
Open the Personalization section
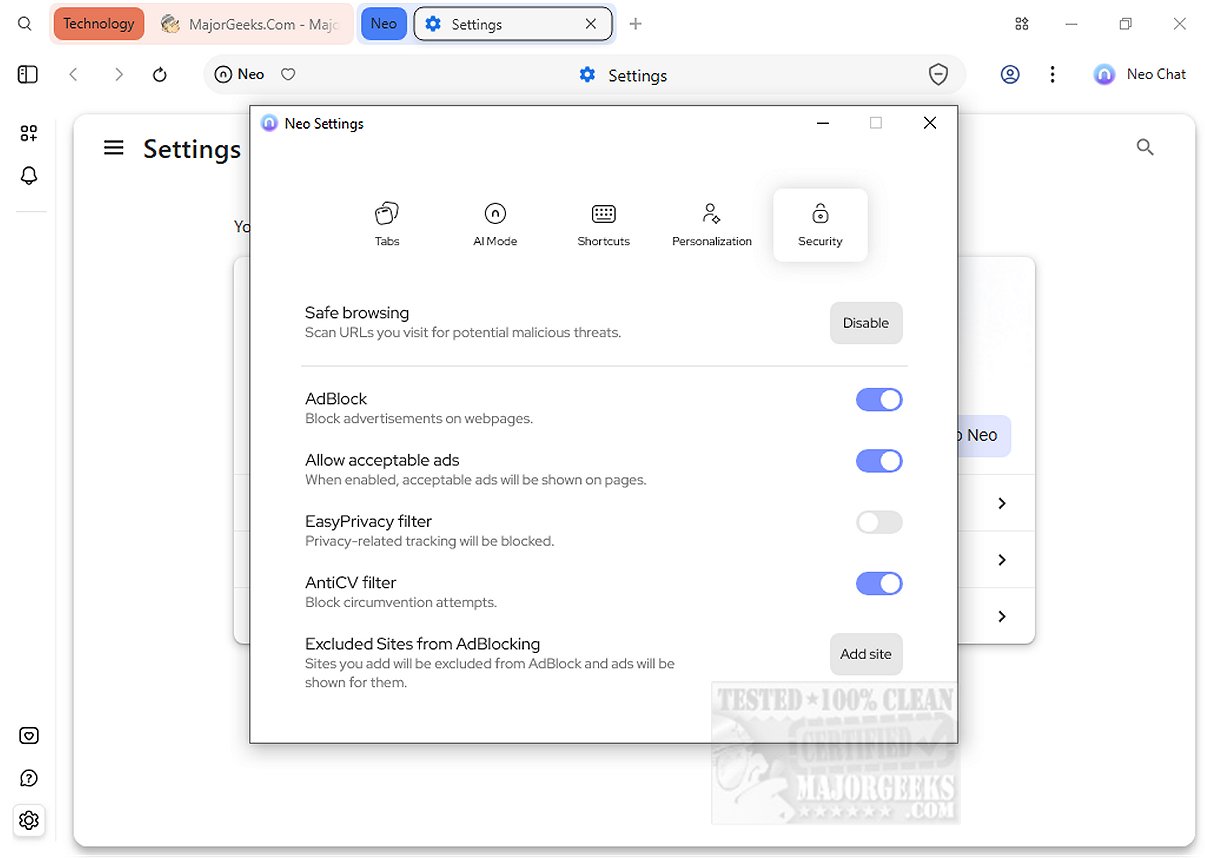click(x=712, y=224)
